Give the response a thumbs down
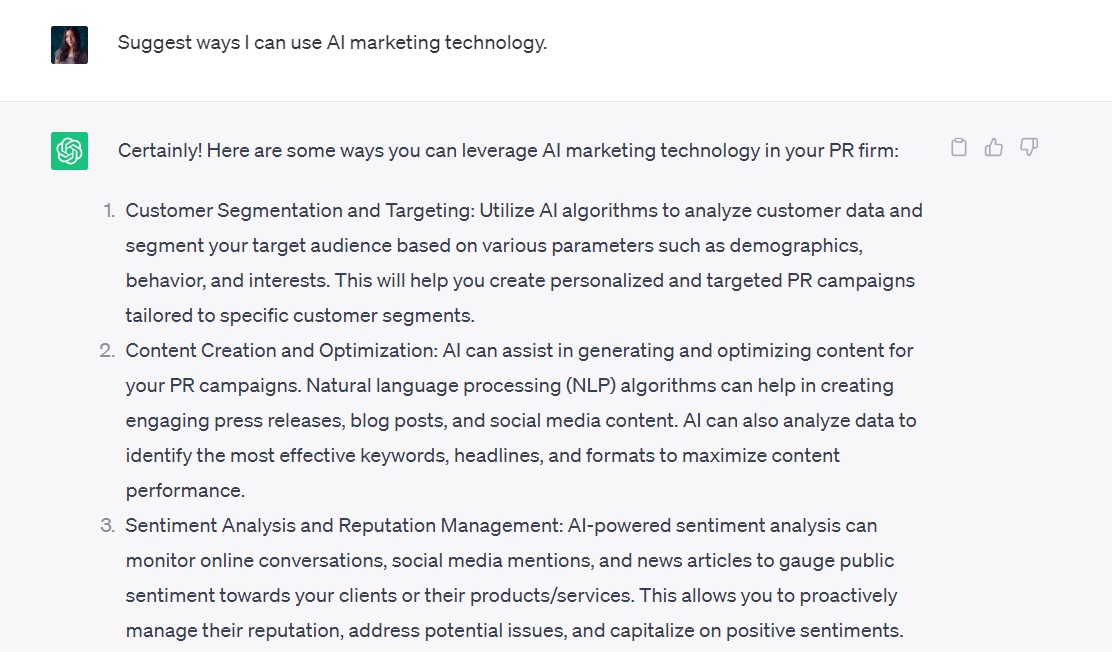 click(1029, 148)
